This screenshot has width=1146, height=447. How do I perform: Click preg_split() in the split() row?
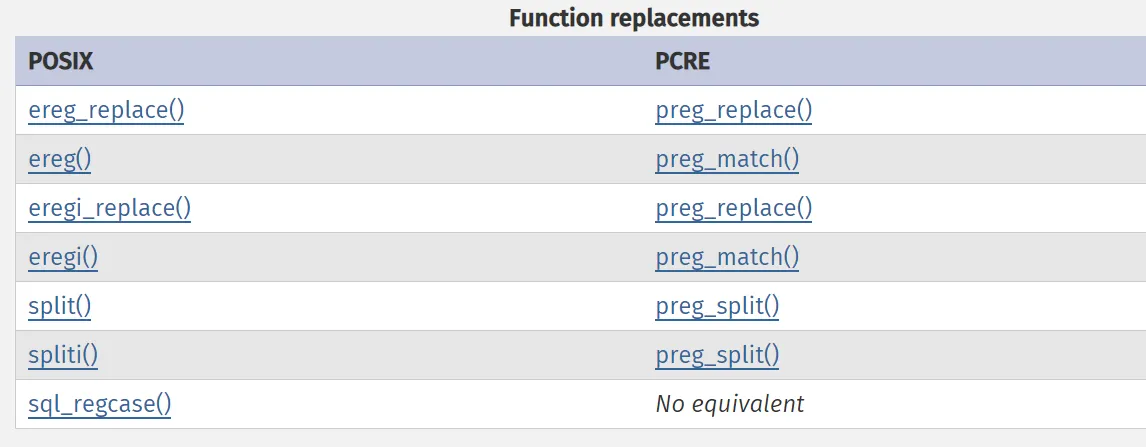coord(717,306)
